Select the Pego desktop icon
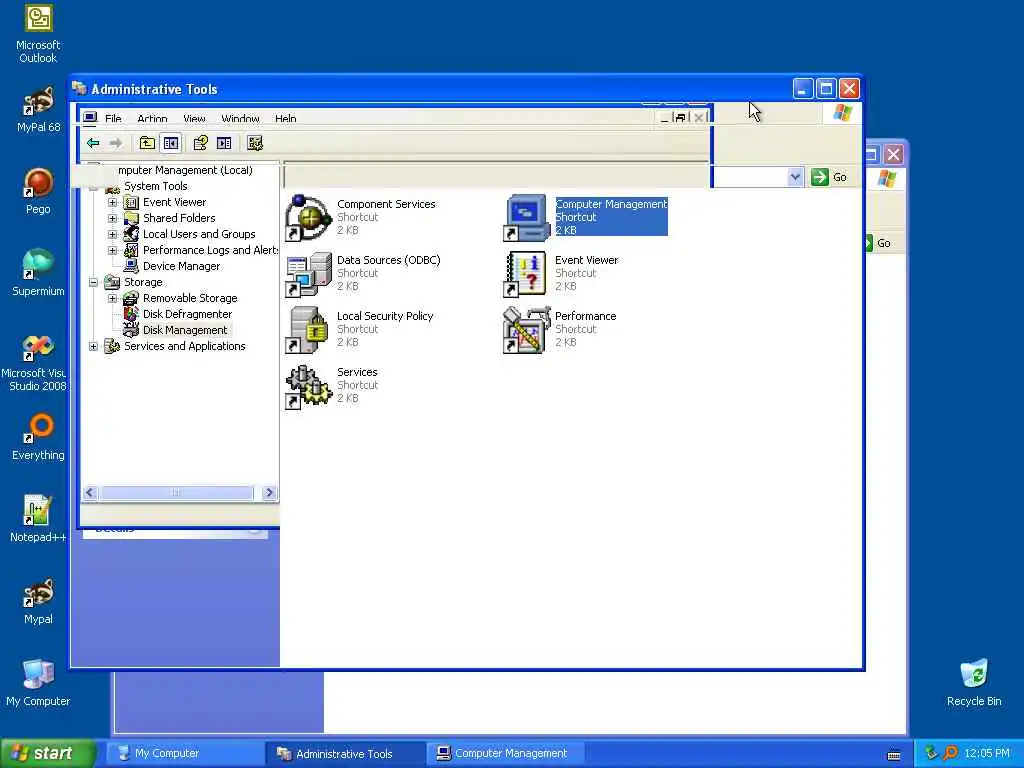The width and height of the screenshot is (1024, 768). click(38, 191)
